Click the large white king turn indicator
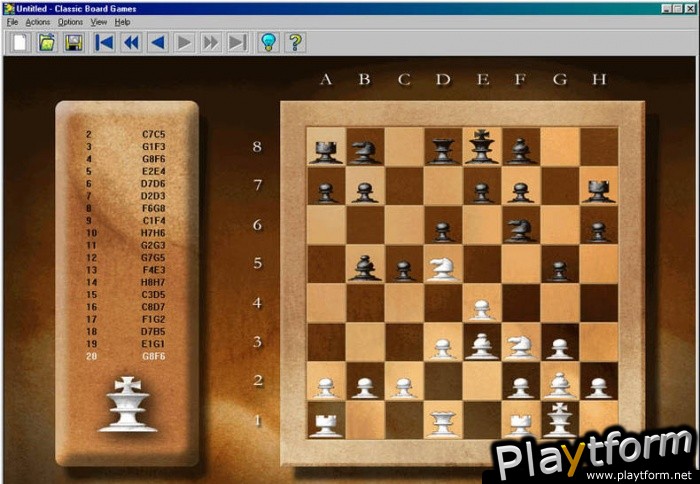 tap(128, 404)
